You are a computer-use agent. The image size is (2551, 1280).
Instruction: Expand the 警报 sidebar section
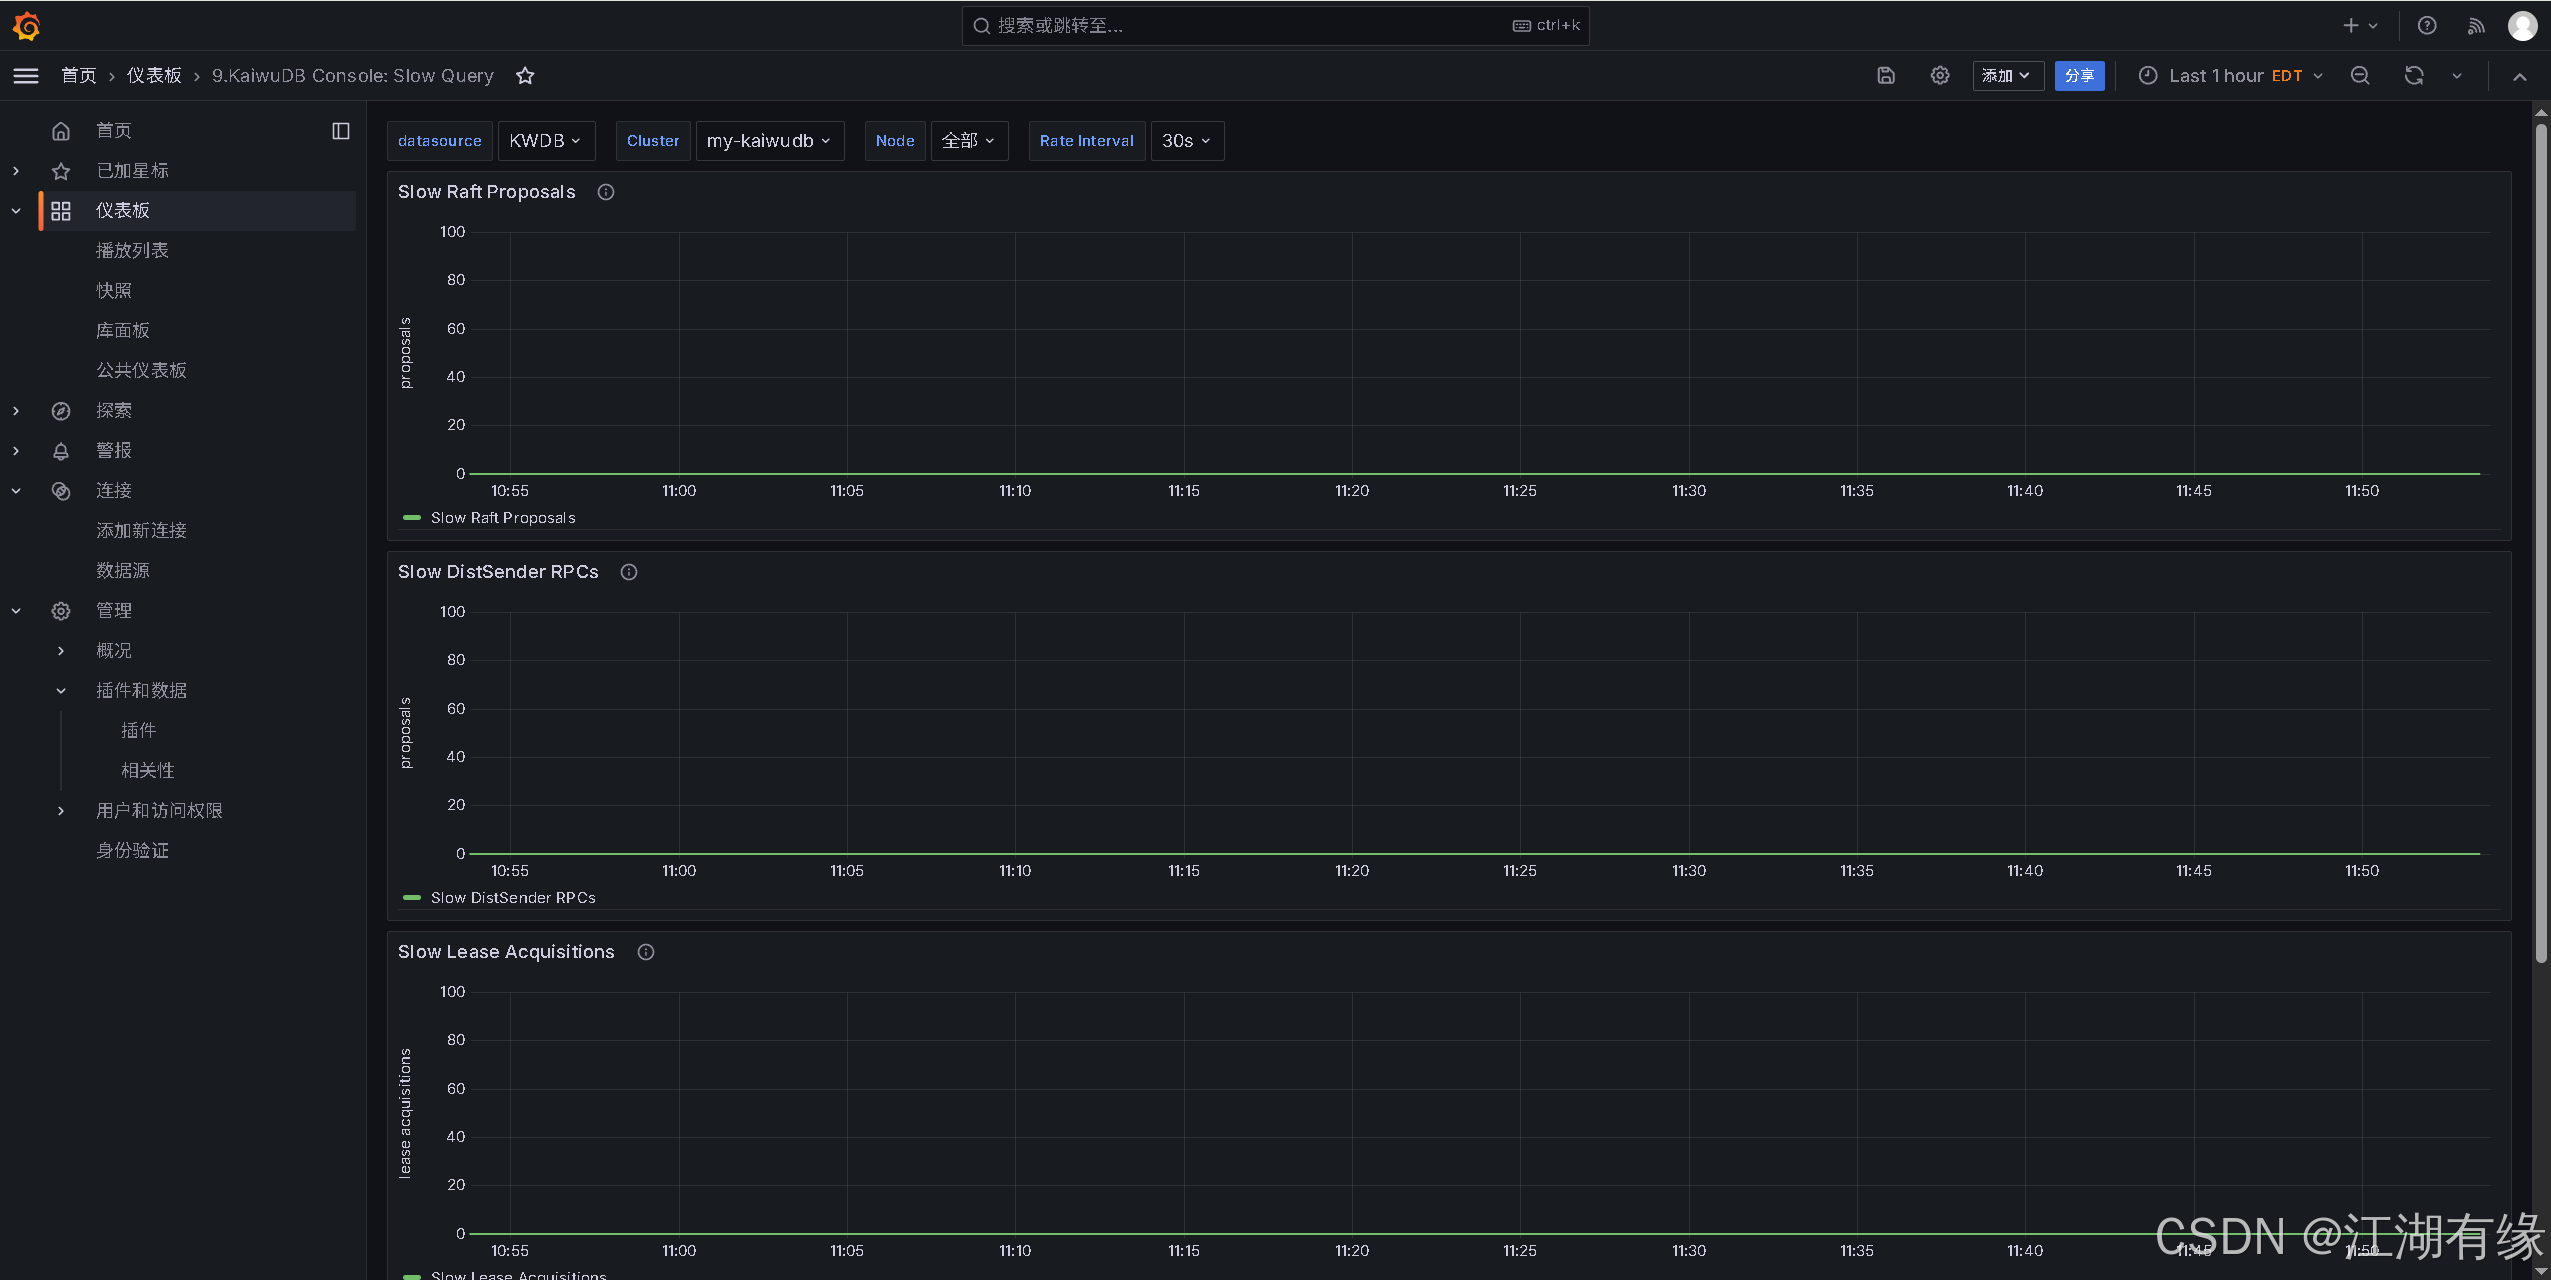(x=16, y=451)
